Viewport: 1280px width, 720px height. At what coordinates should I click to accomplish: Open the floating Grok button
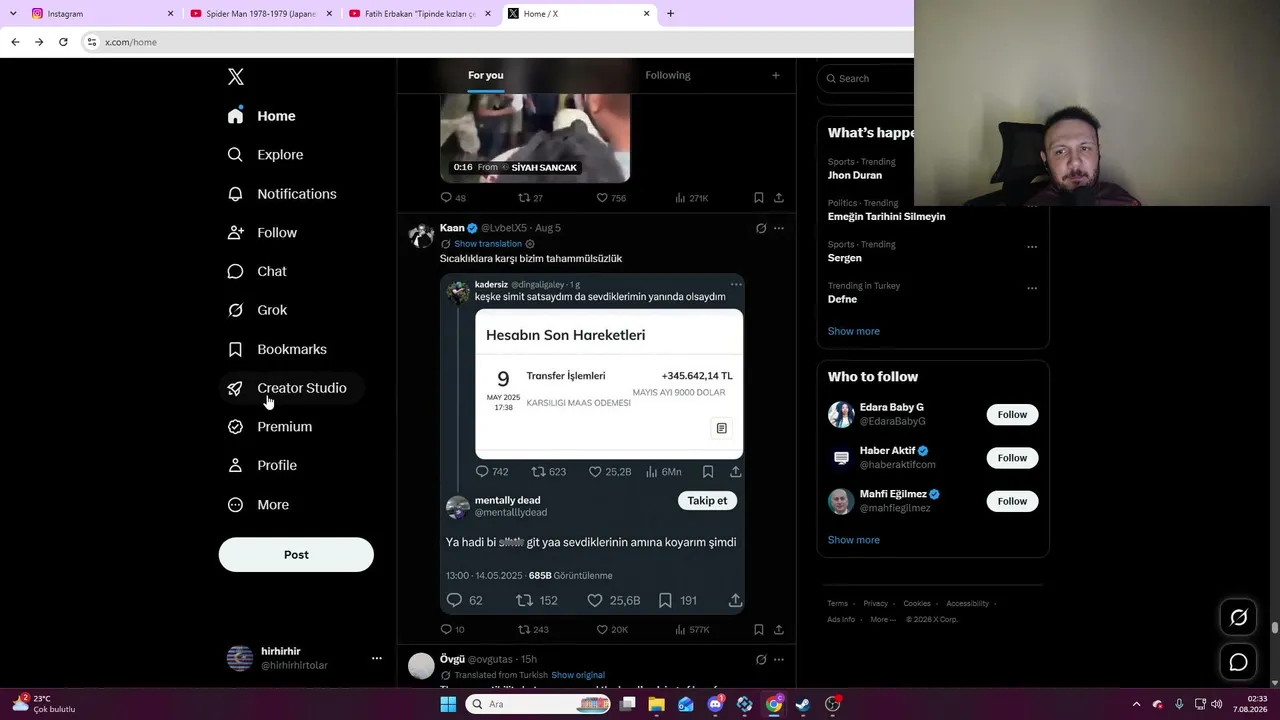pos(1238,618)
